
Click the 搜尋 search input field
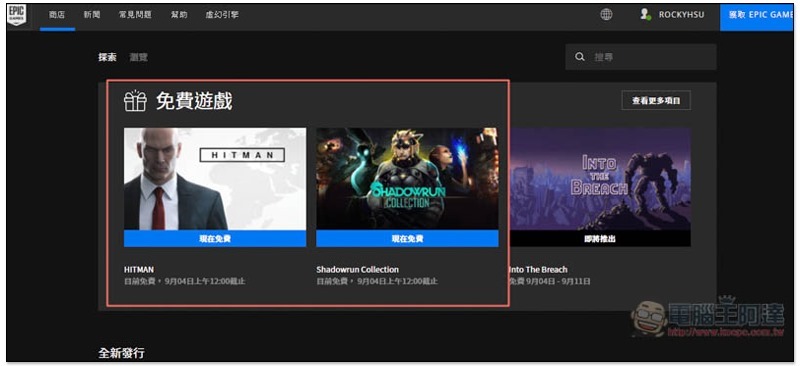641,57
